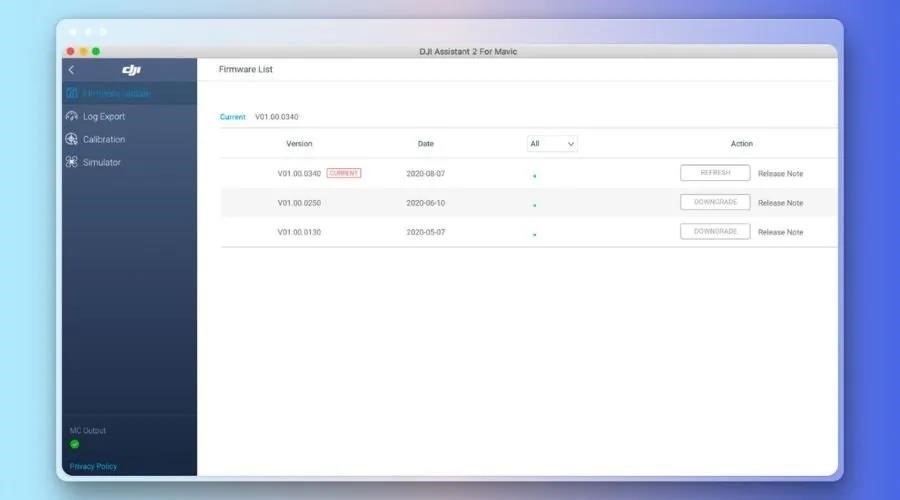
Task: Click the green dot in V01.00.0130 row
Action: (534, 234)
